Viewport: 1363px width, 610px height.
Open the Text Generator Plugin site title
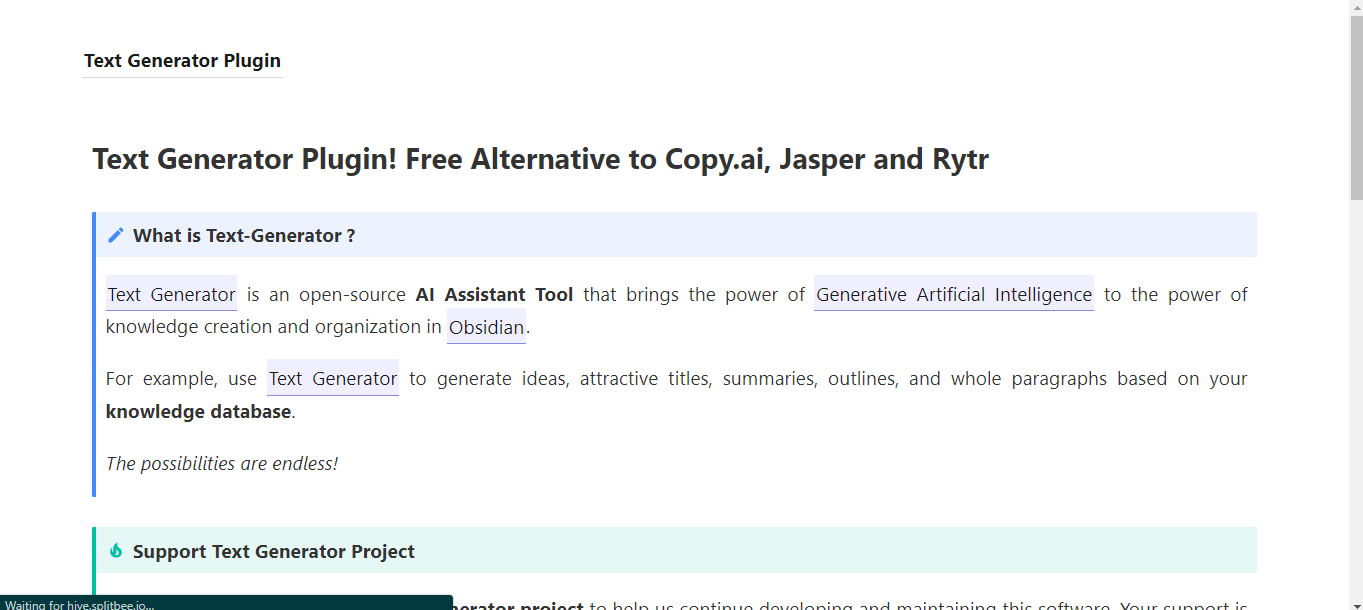[x=182, y=61]
